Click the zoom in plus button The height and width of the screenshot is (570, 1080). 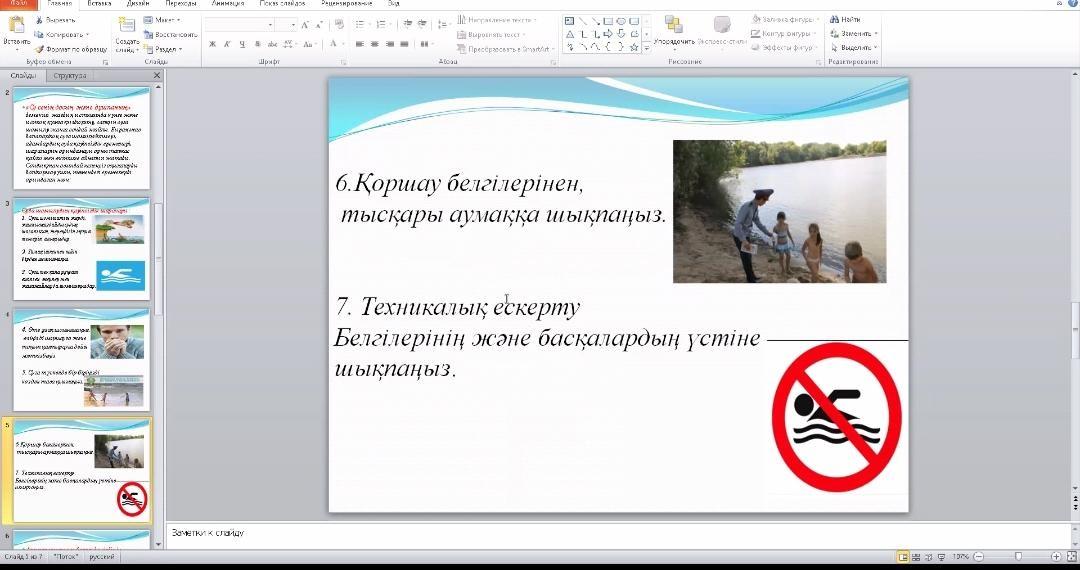click(x=1056, y=556)
